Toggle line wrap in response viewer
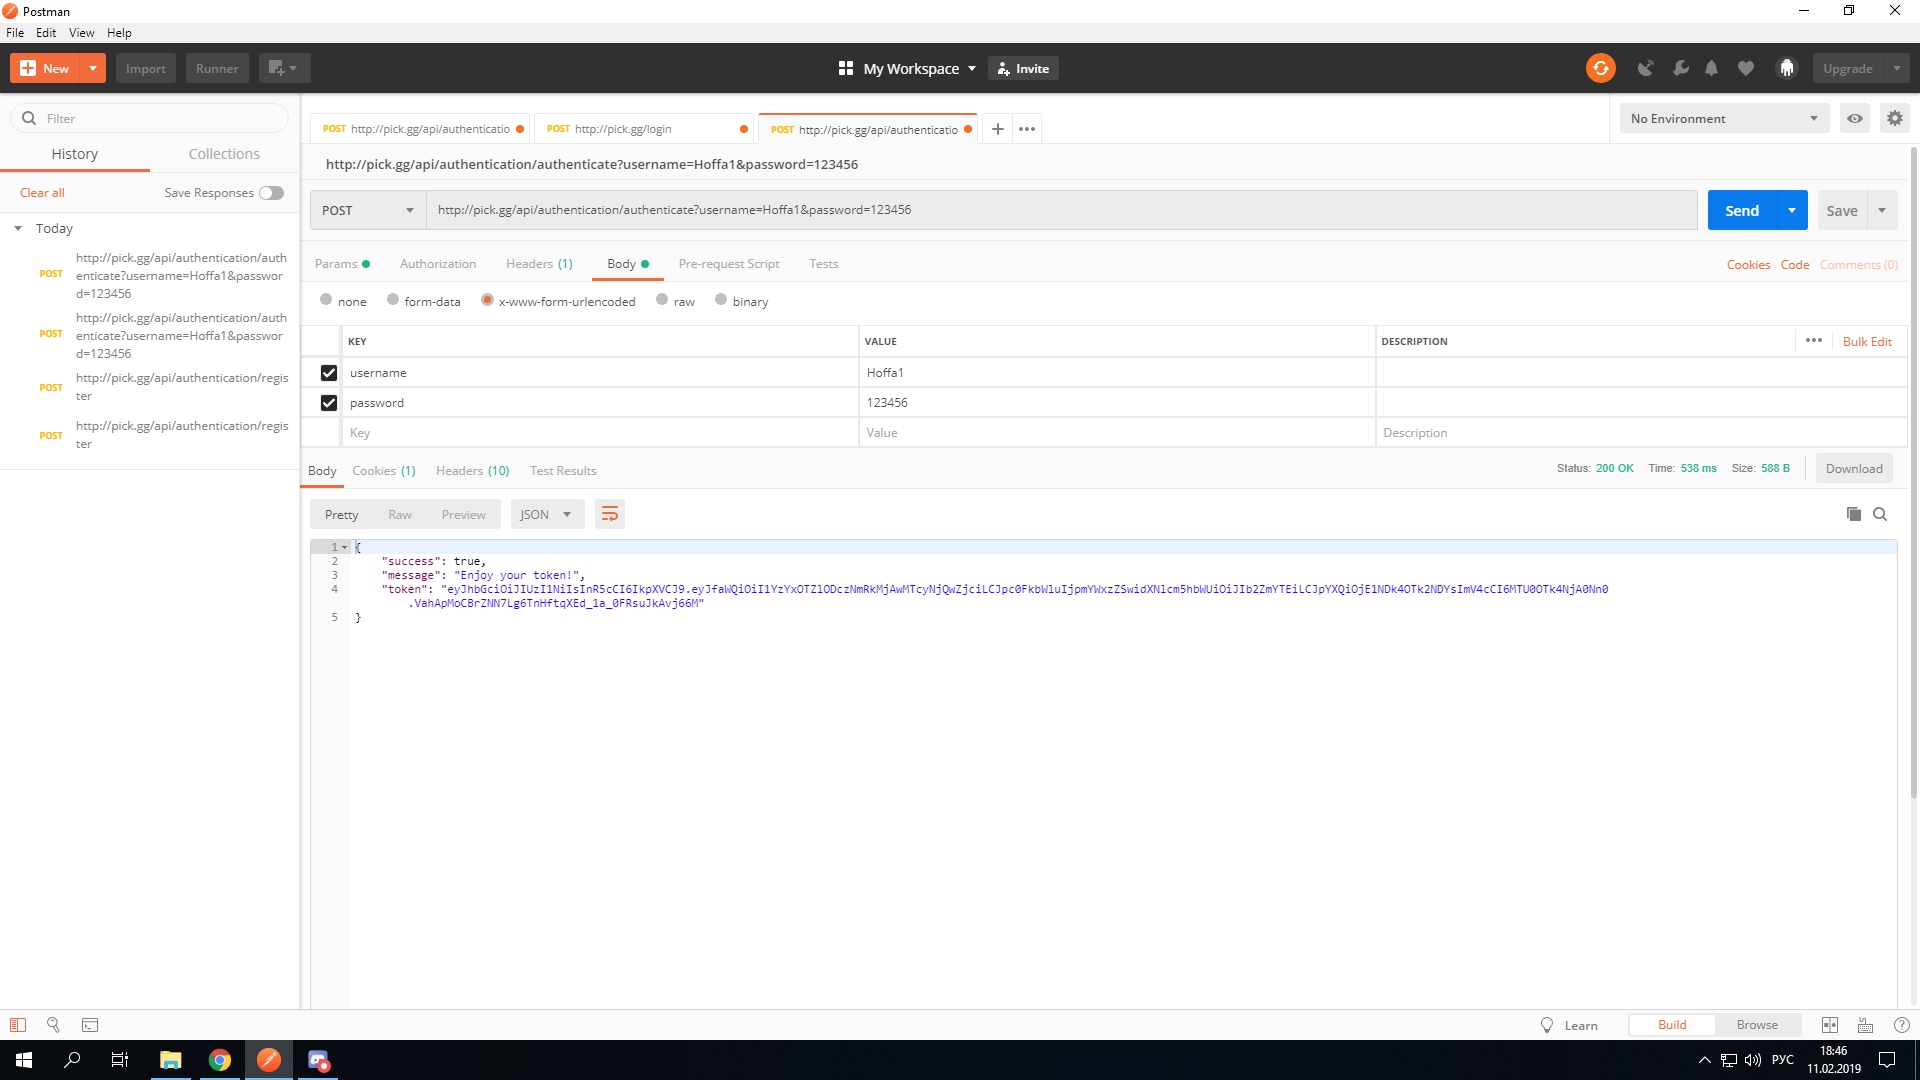This screenshot has width=1920, height=1080. (609, 514)
